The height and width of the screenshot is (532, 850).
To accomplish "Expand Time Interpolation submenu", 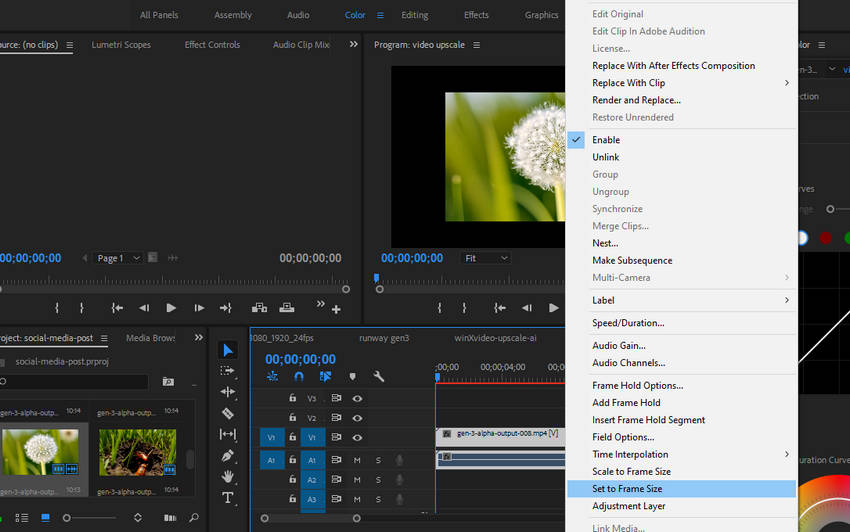I will pyautogui.click(x=787, y=454).
